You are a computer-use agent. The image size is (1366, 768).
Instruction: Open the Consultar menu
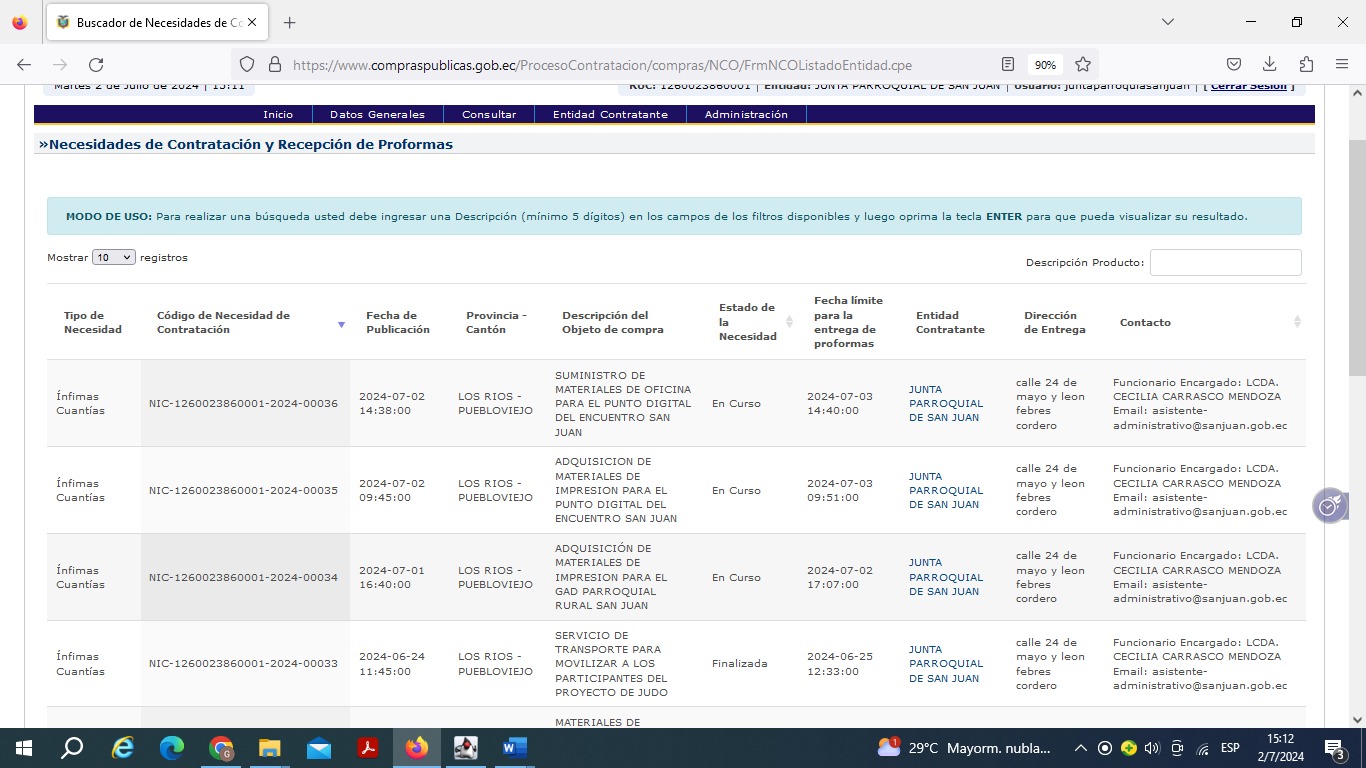coord(489,115)
